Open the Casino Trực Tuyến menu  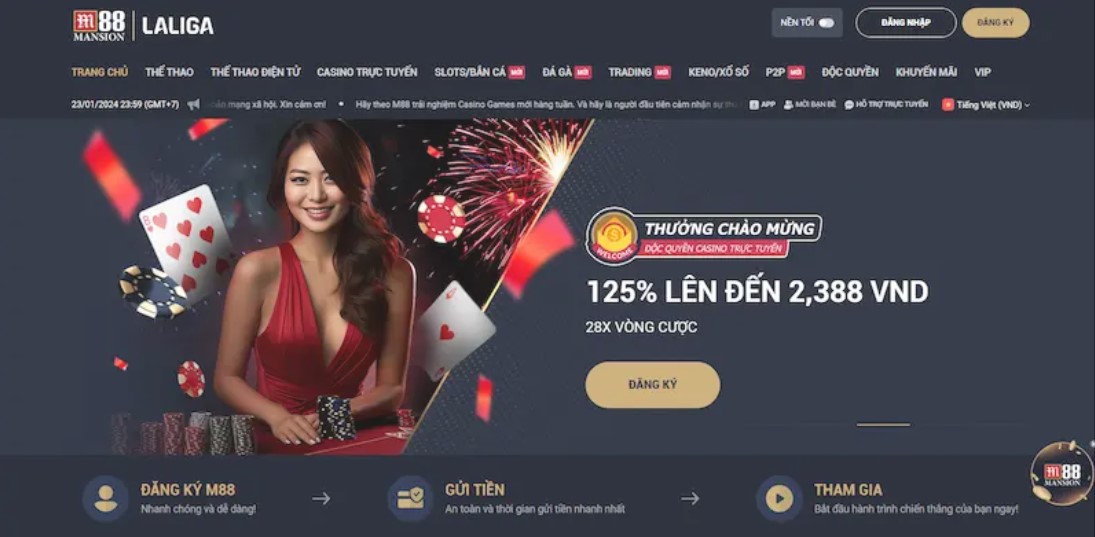click(367, 72)
